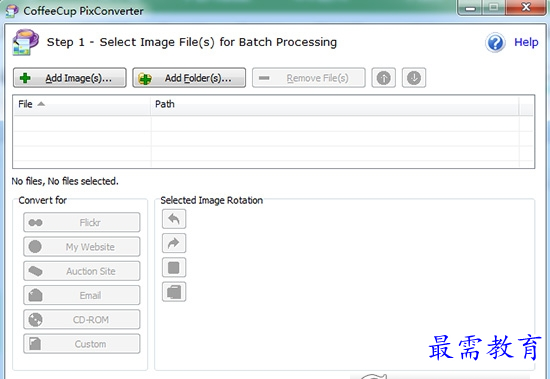The image size is (550, 379).
Task: Click the stacked-pages rotation icon
Action: [174, 292]
